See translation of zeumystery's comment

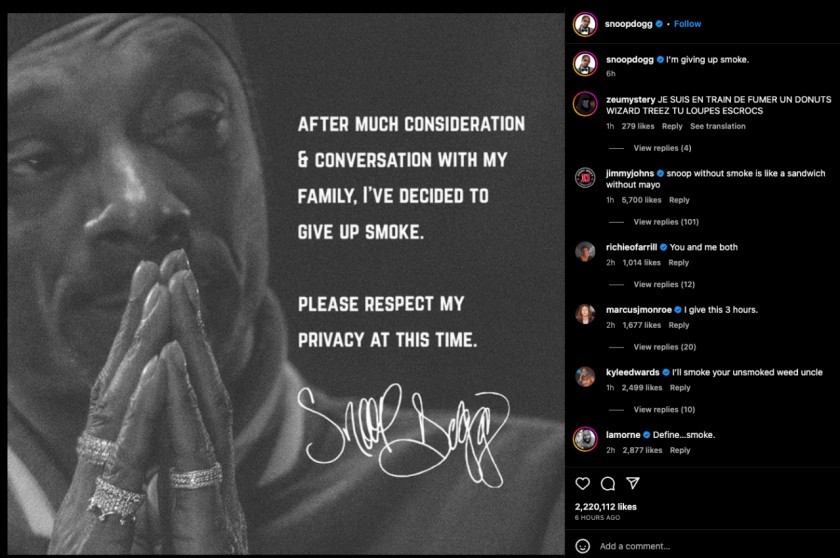point(718,126)
